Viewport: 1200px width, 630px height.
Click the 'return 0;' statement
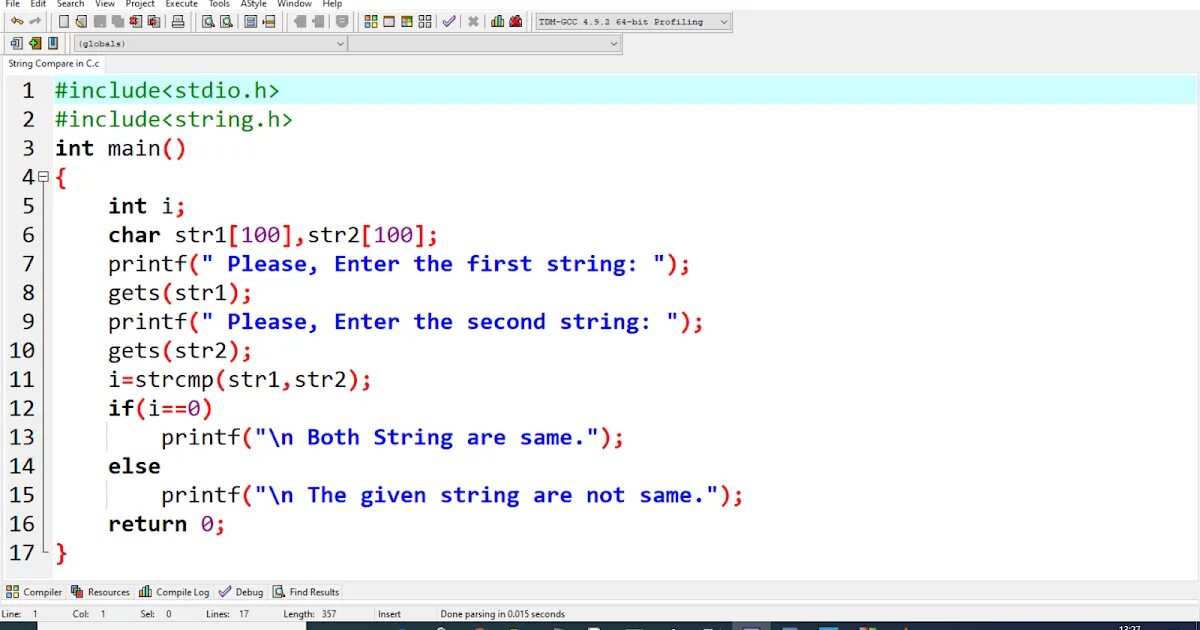168,524
